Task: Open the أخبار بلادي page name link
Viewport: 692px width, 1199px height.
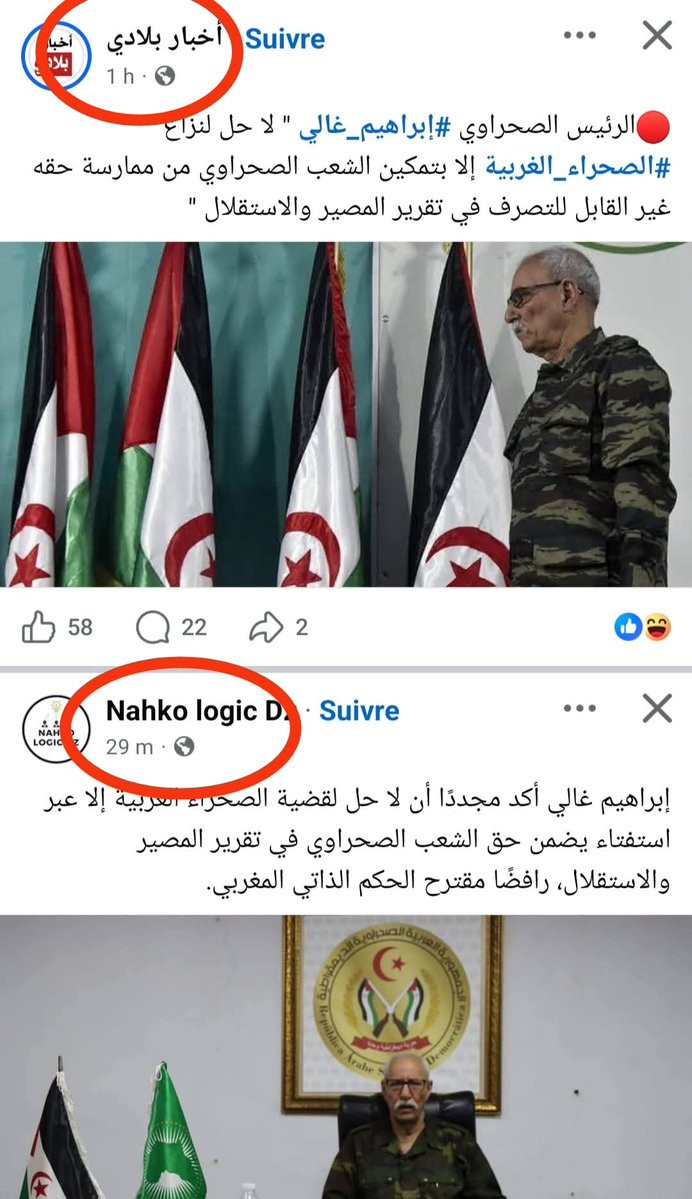Action: pyautogui.click(x=164, y=38)
